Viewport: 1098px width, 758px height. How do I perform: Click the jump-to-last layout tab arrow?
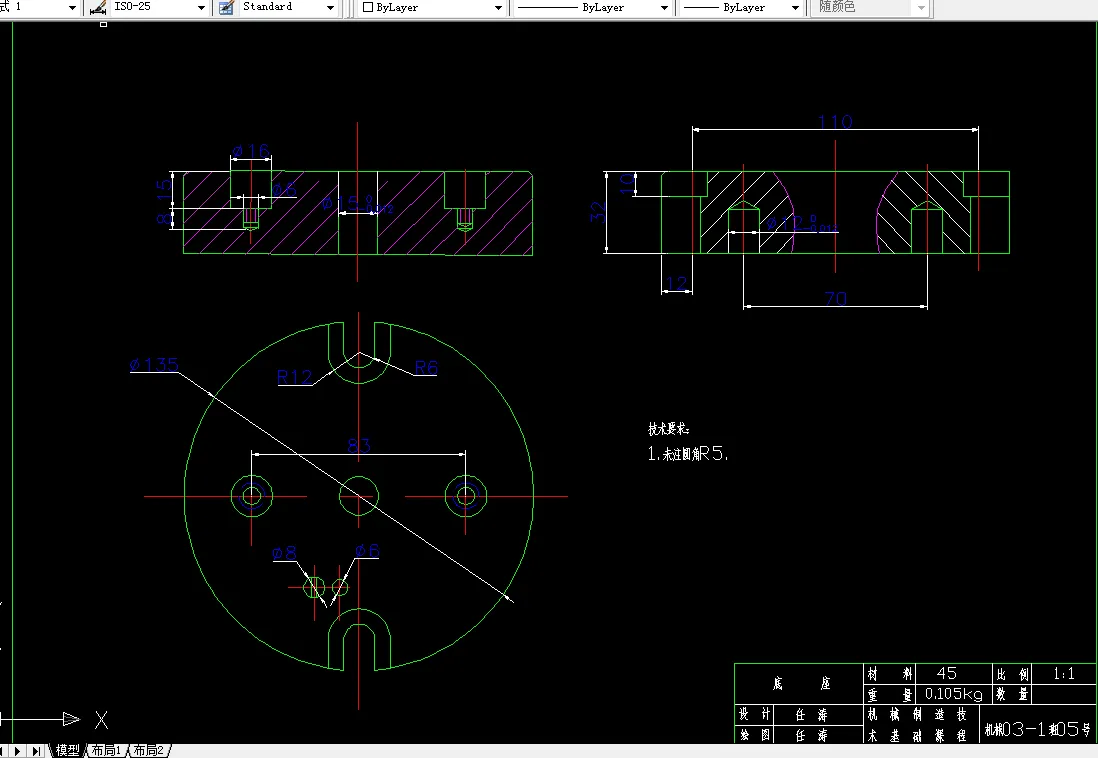point(36,751)
